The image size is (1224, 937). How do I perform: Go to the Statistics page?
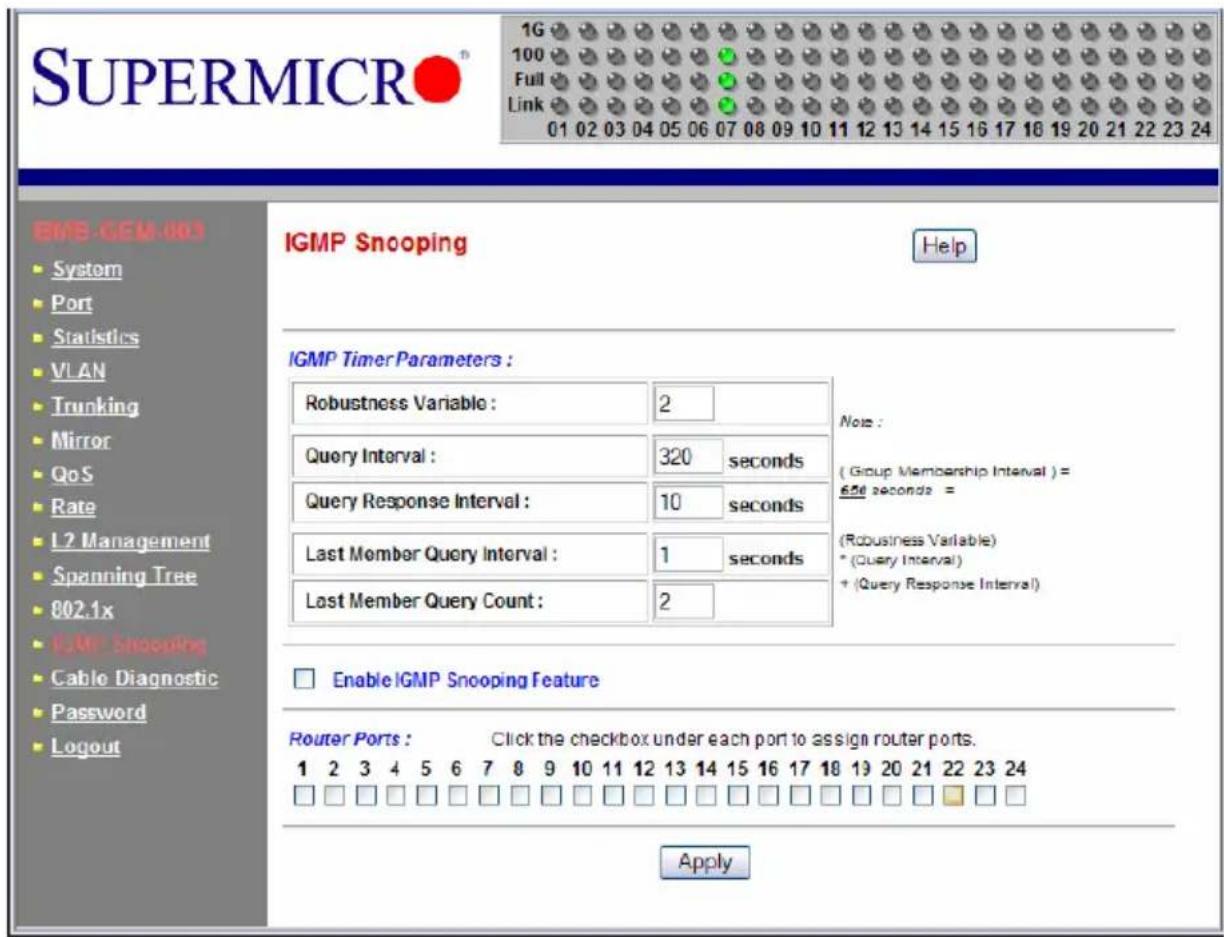tap(95, 337)
